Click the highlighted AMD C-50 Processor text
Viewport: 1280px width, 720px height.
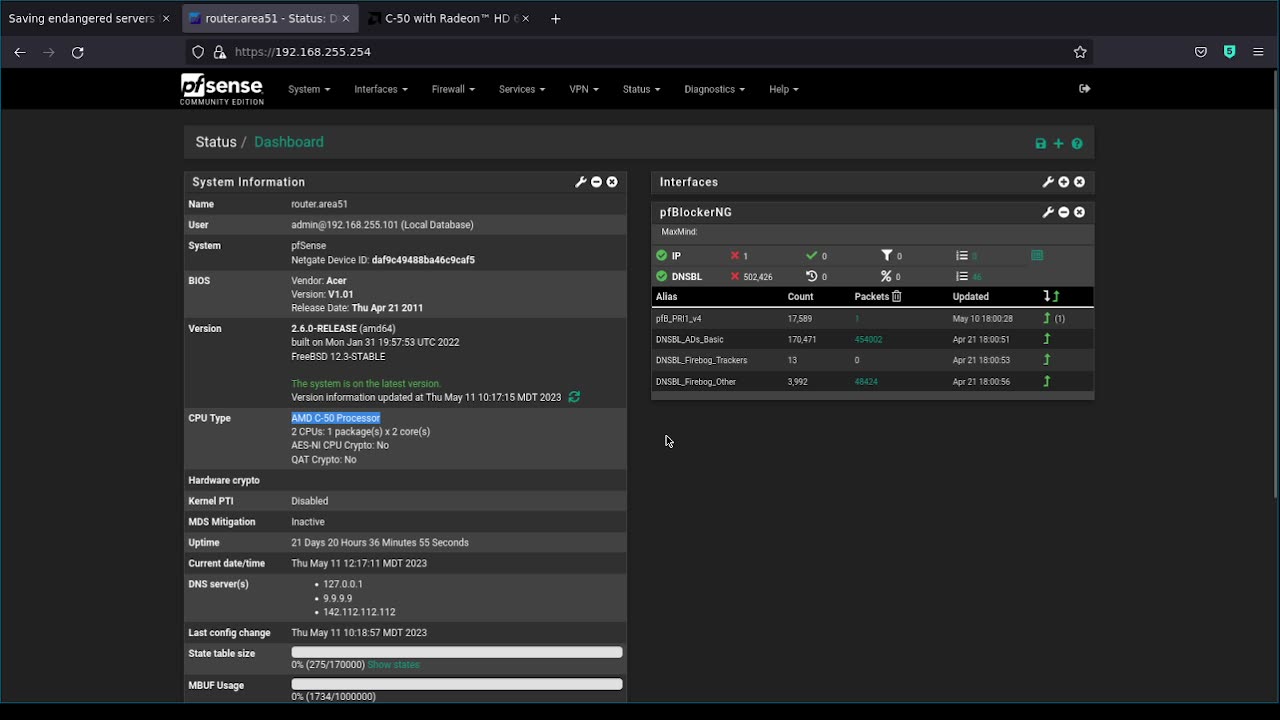point(336,418)
